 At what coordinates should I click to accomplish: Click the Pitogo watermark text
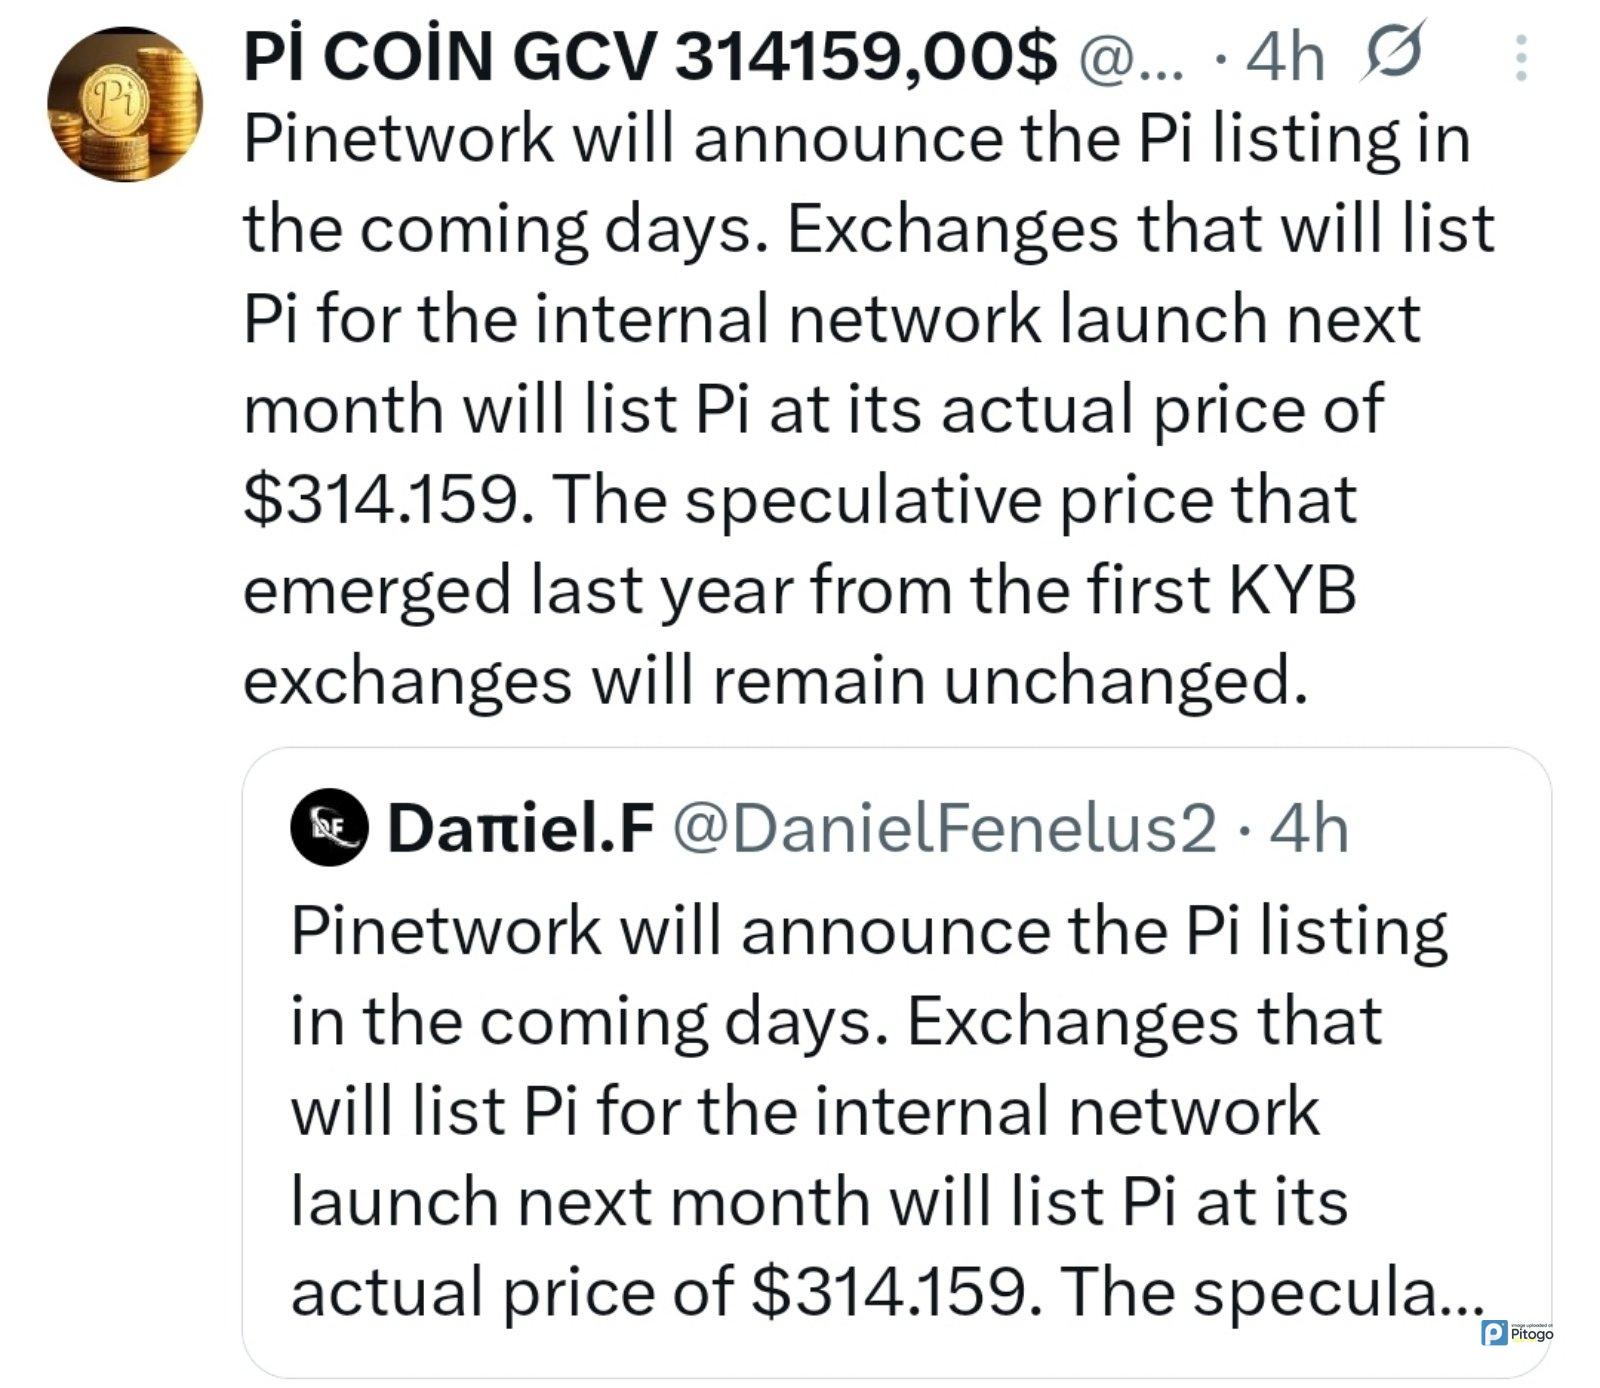tap(1531, 1334)
